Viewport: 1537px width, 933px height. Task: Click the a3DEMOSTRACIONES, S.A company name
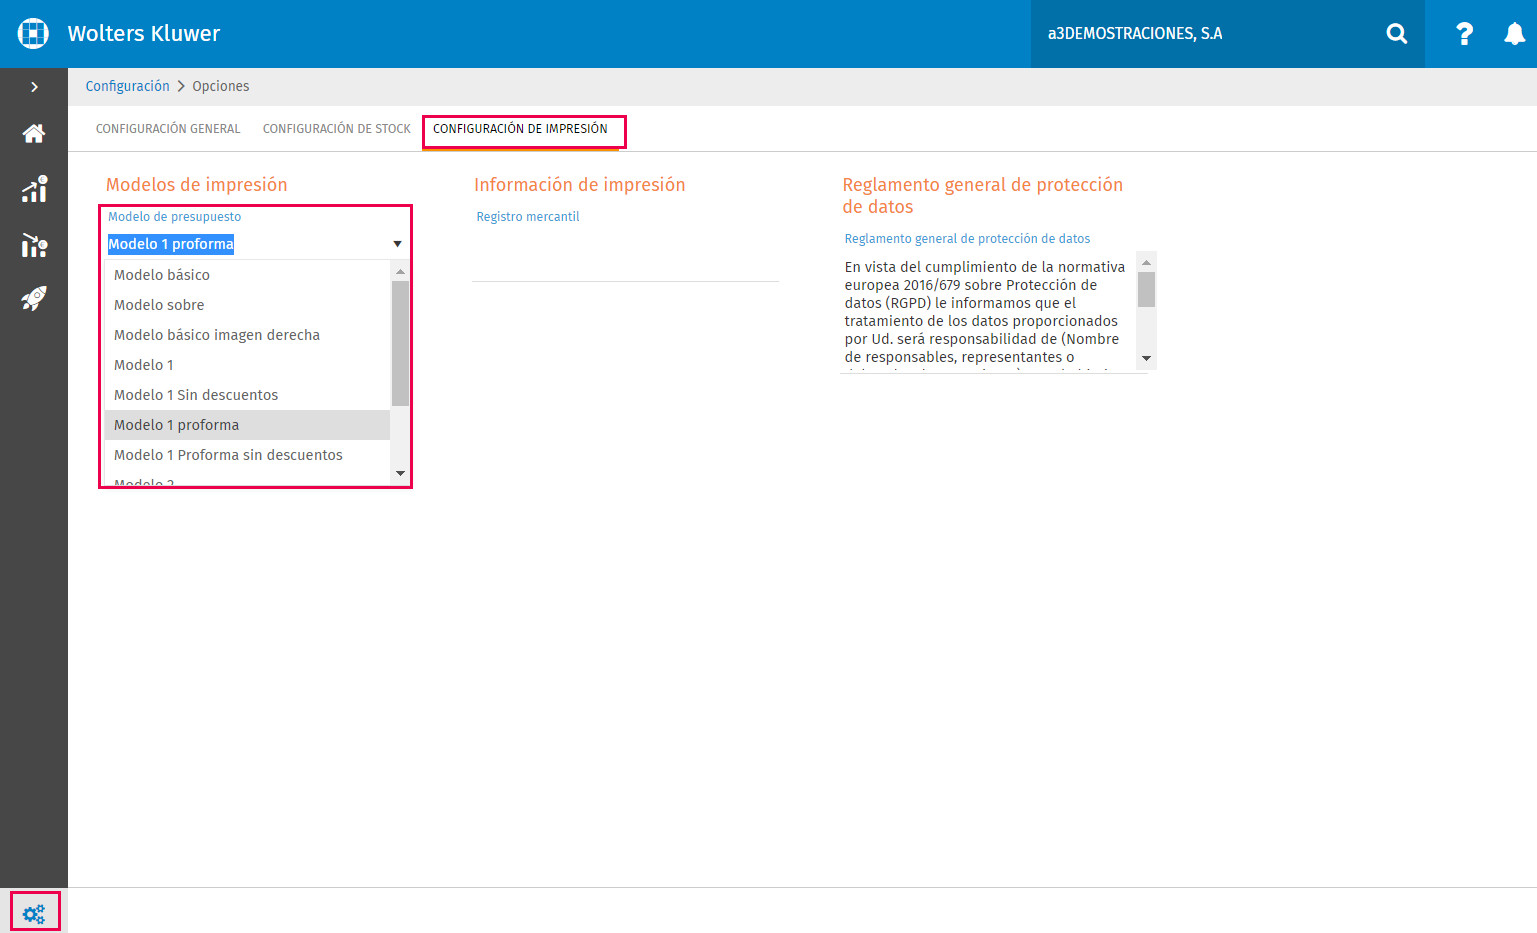point(1134,34)
